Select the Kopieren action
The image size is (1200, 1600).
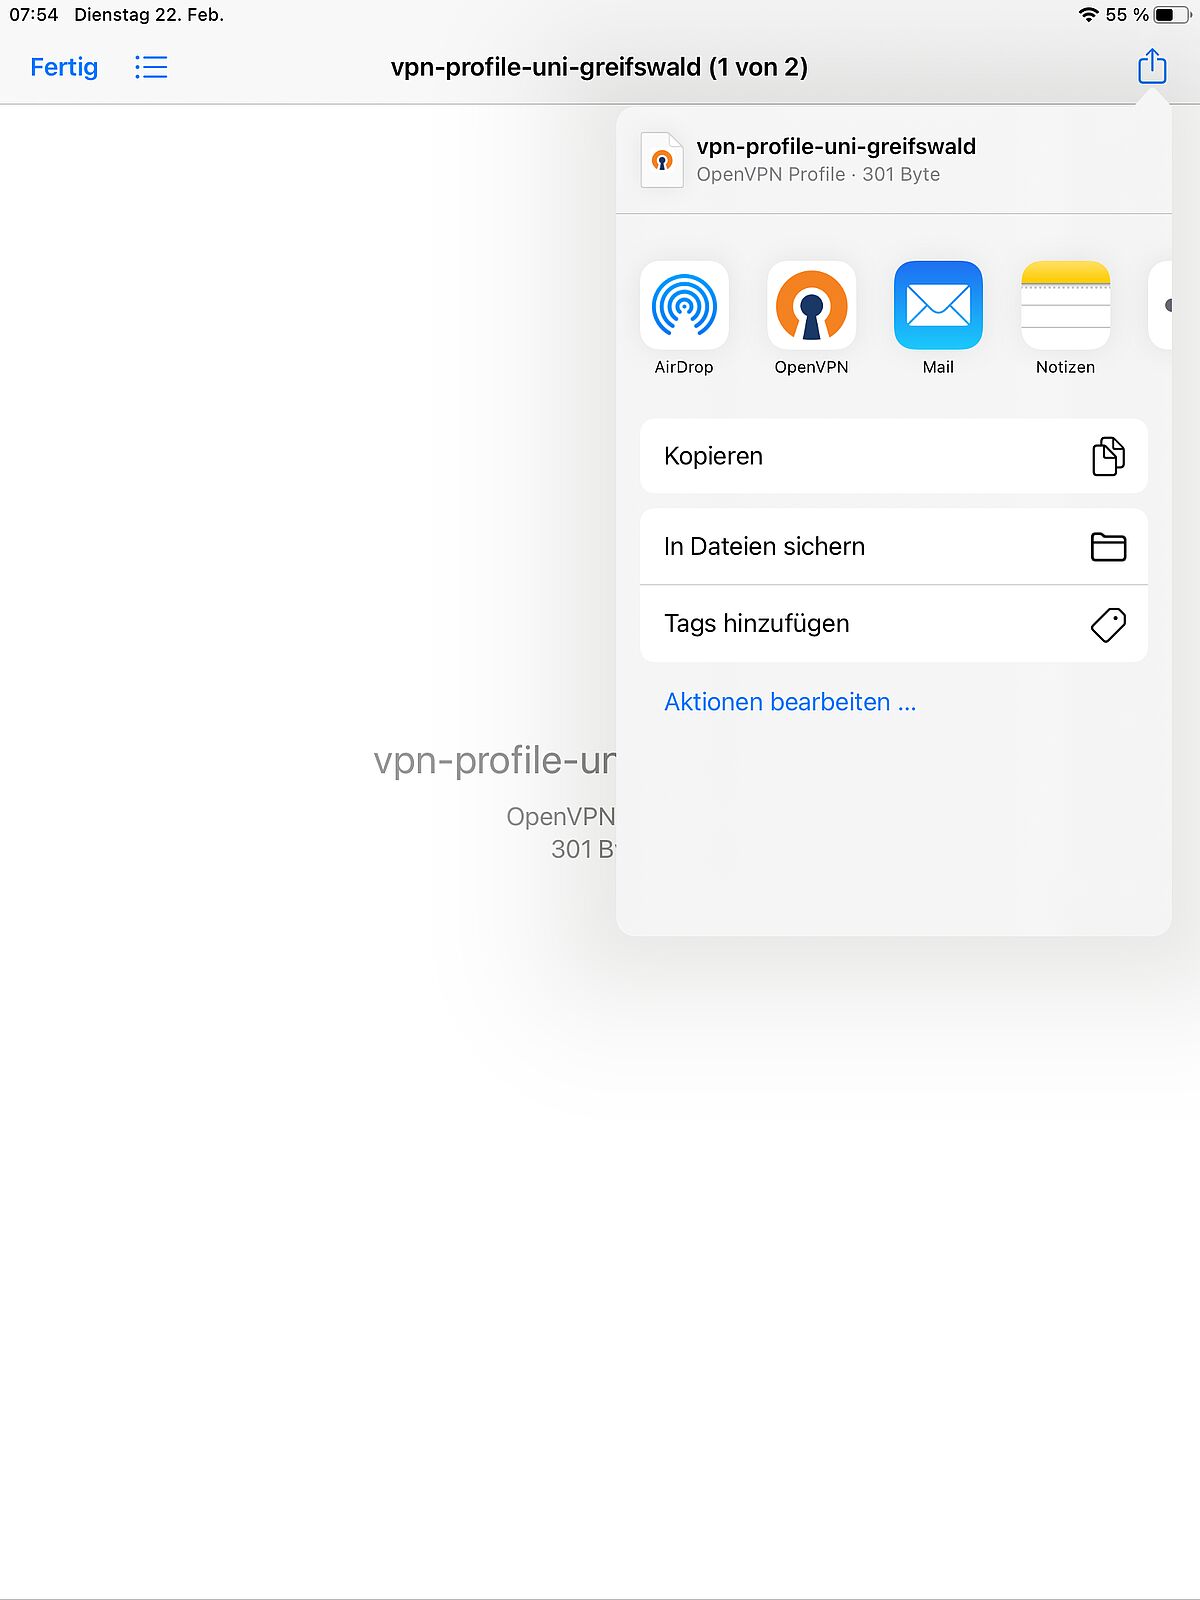click(x=893, y=456)
